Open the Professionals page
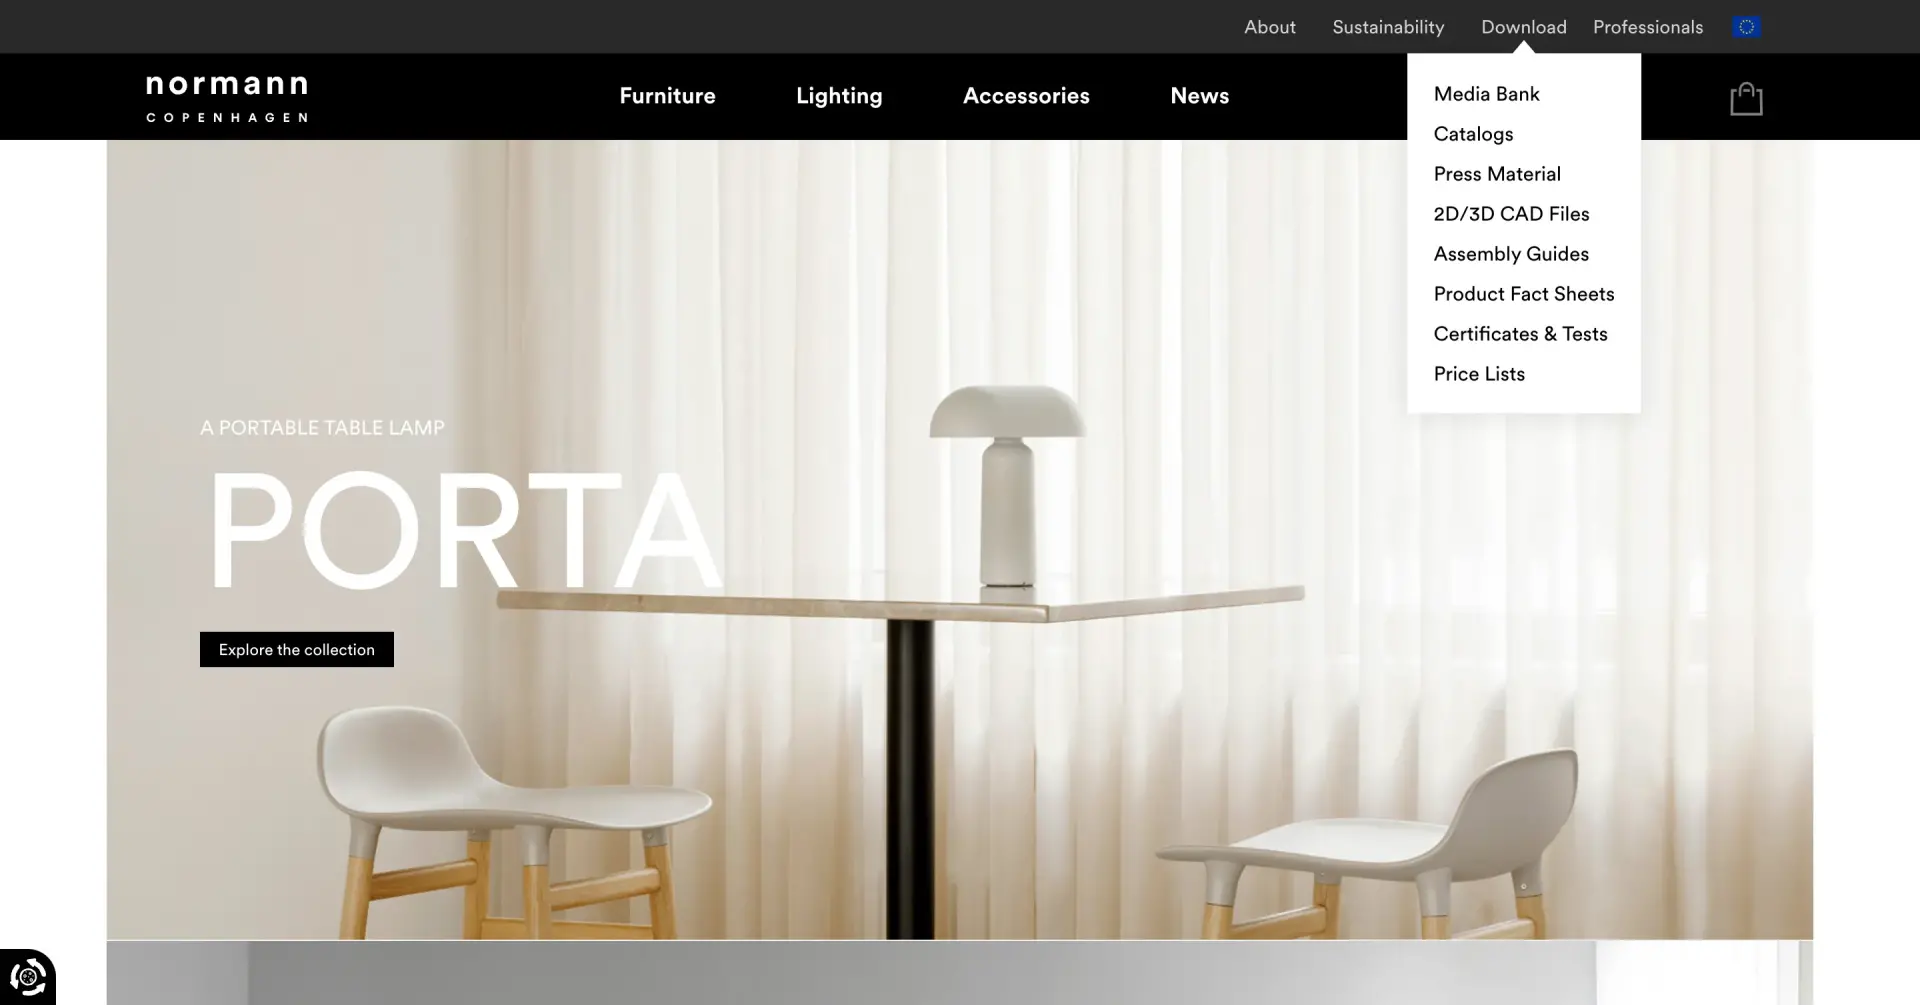The image size is (1920, 1005). coord(1648,27)
